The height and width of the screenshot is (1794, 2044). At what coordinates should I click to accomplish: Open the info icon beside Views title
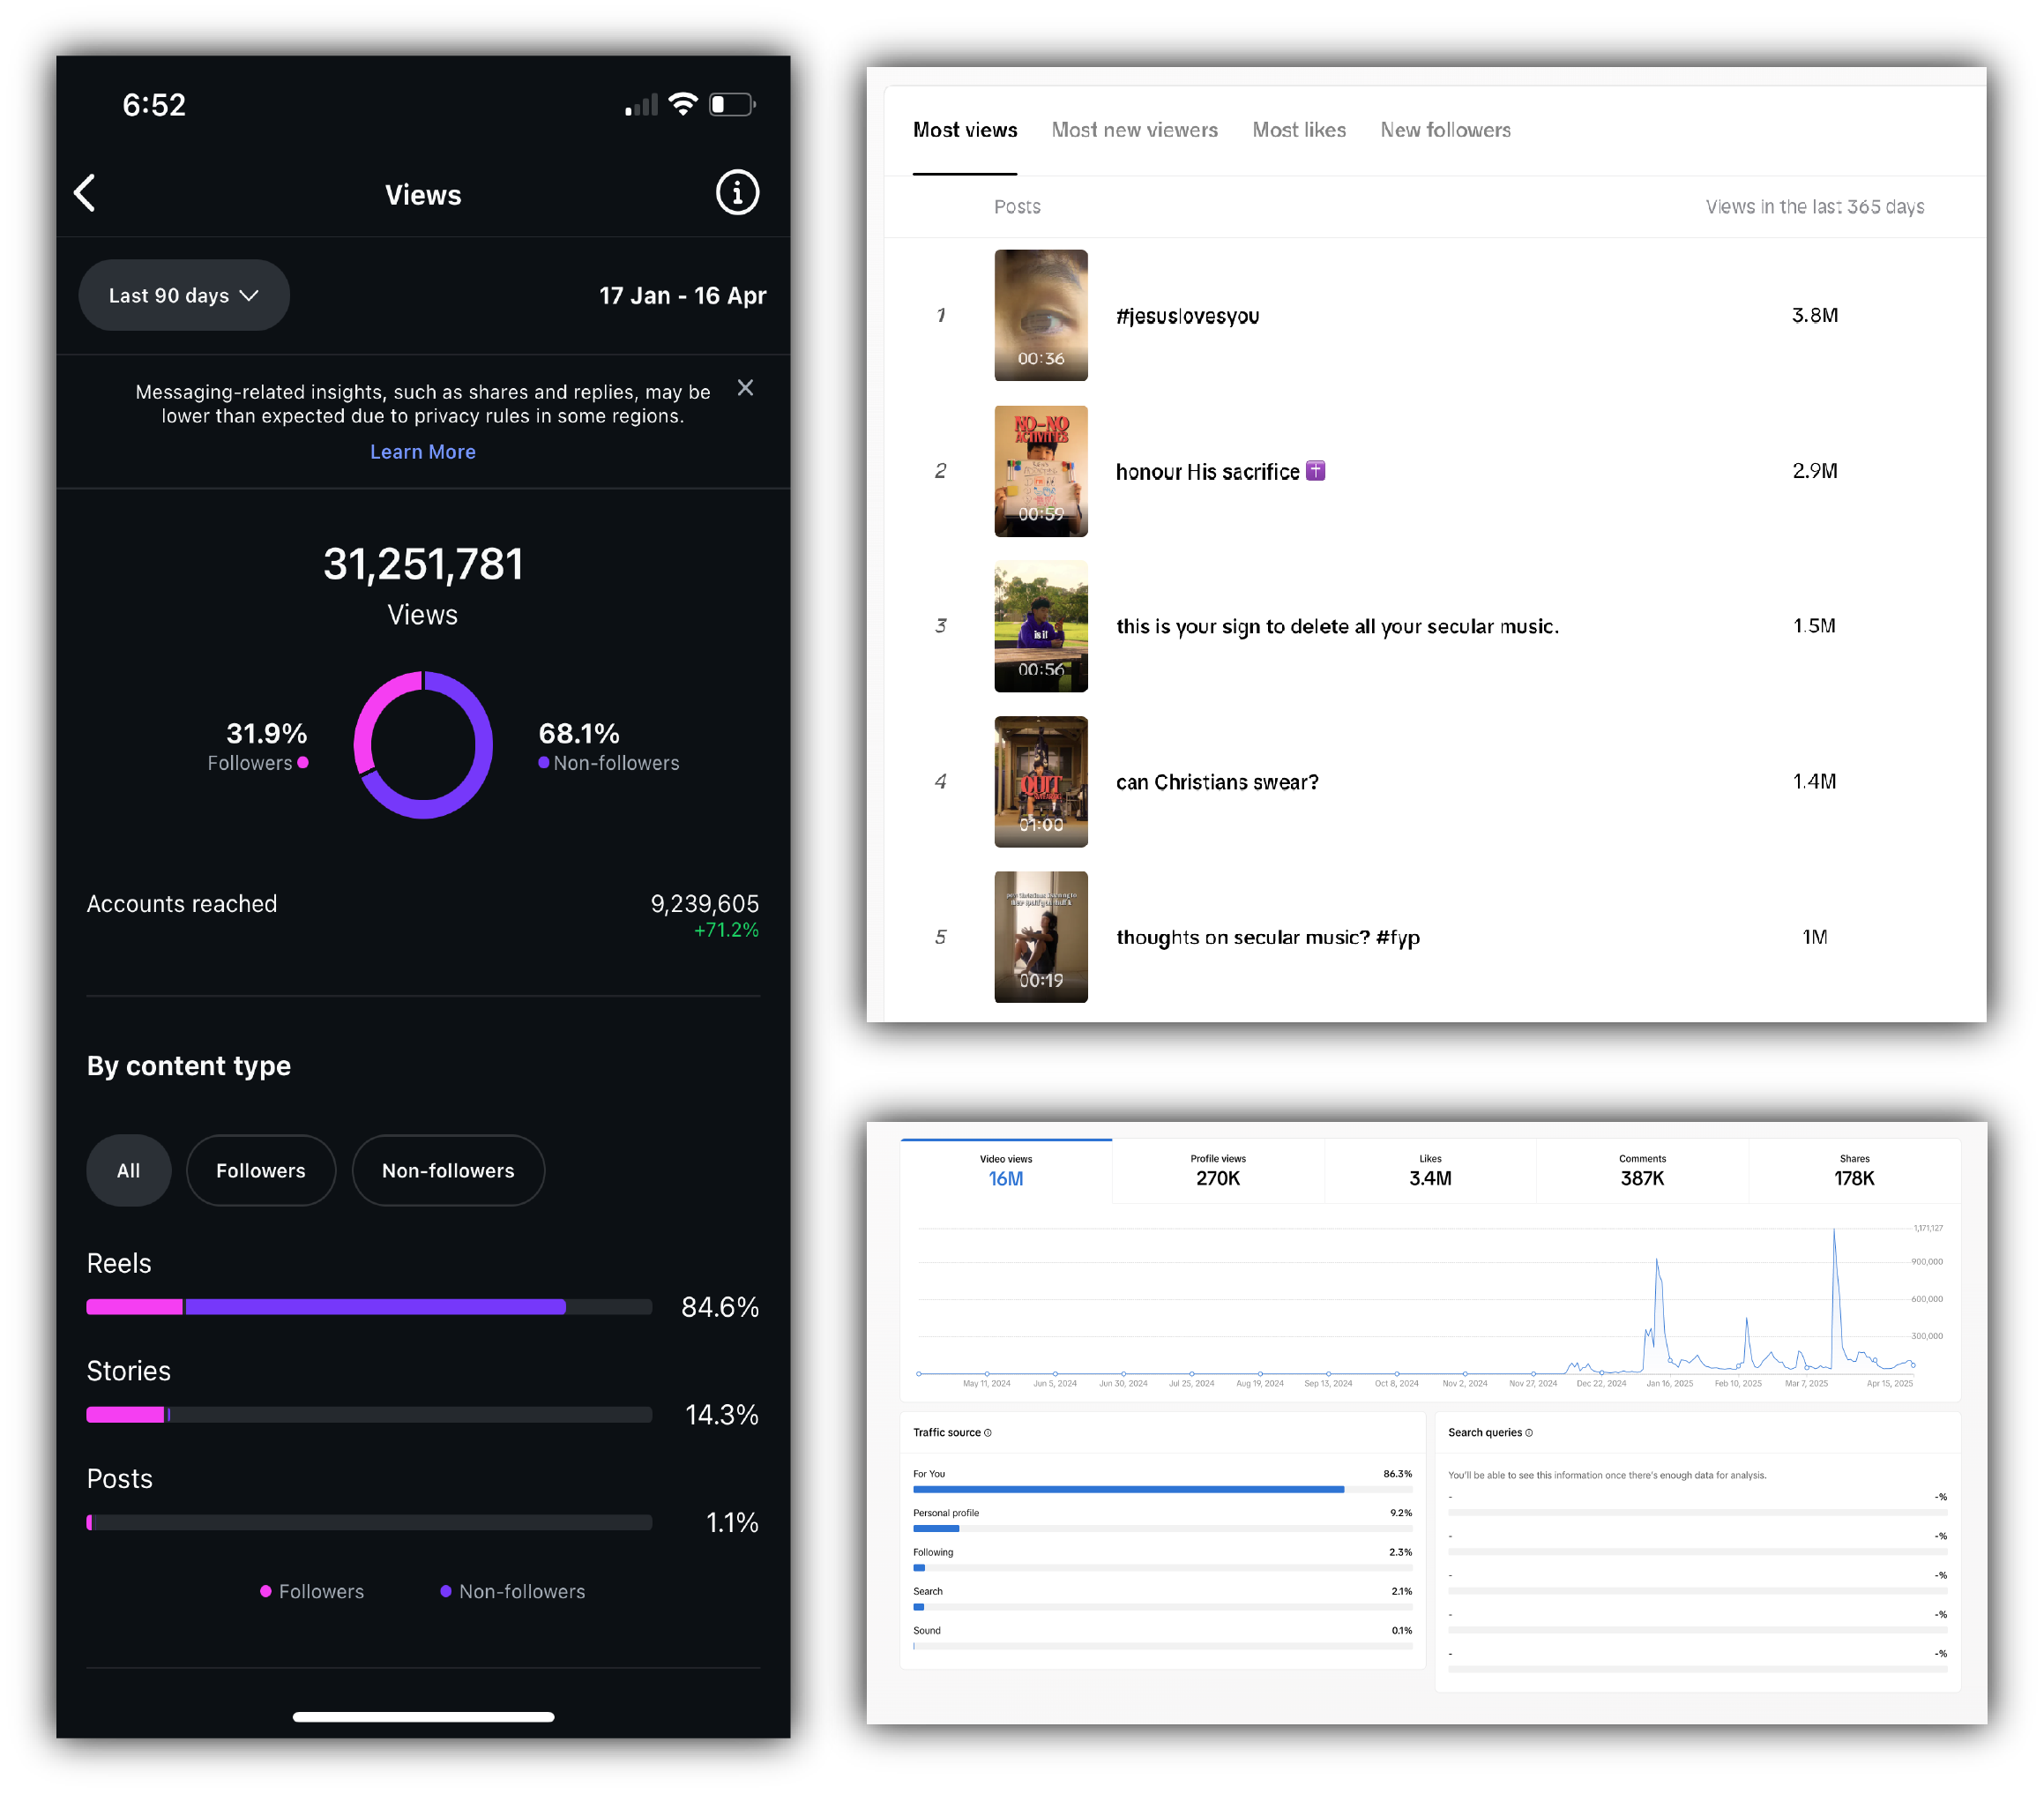click(x=737, y=193)
